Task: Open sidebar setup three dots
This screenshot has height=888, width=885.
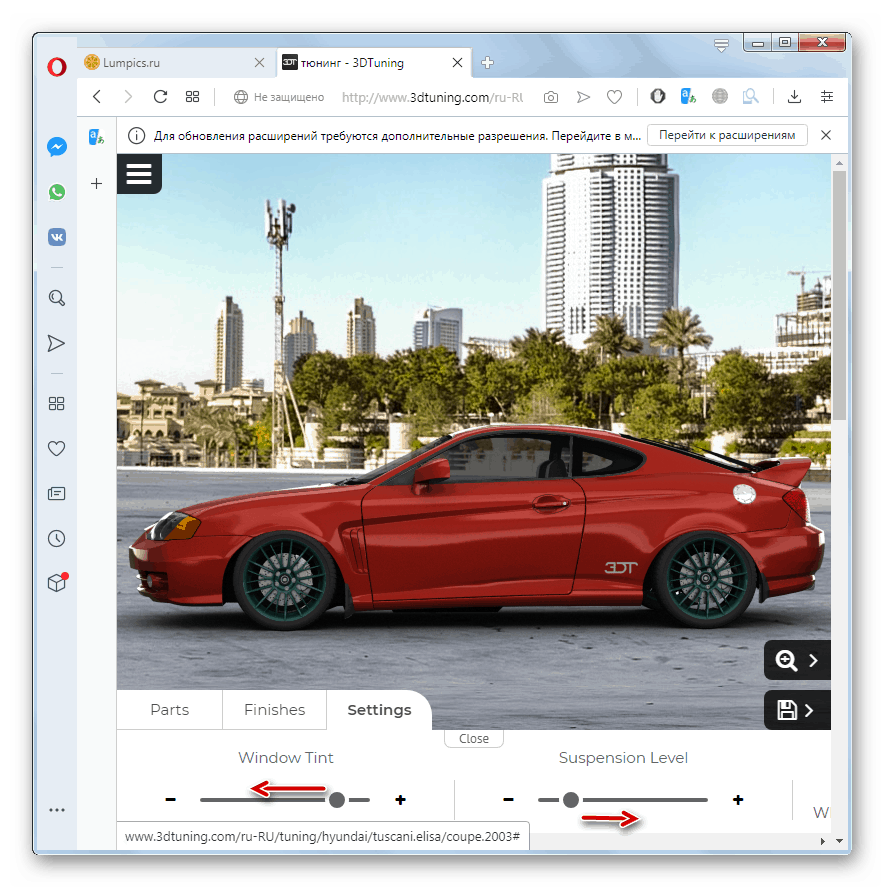Action: click(x=57, y=810)
